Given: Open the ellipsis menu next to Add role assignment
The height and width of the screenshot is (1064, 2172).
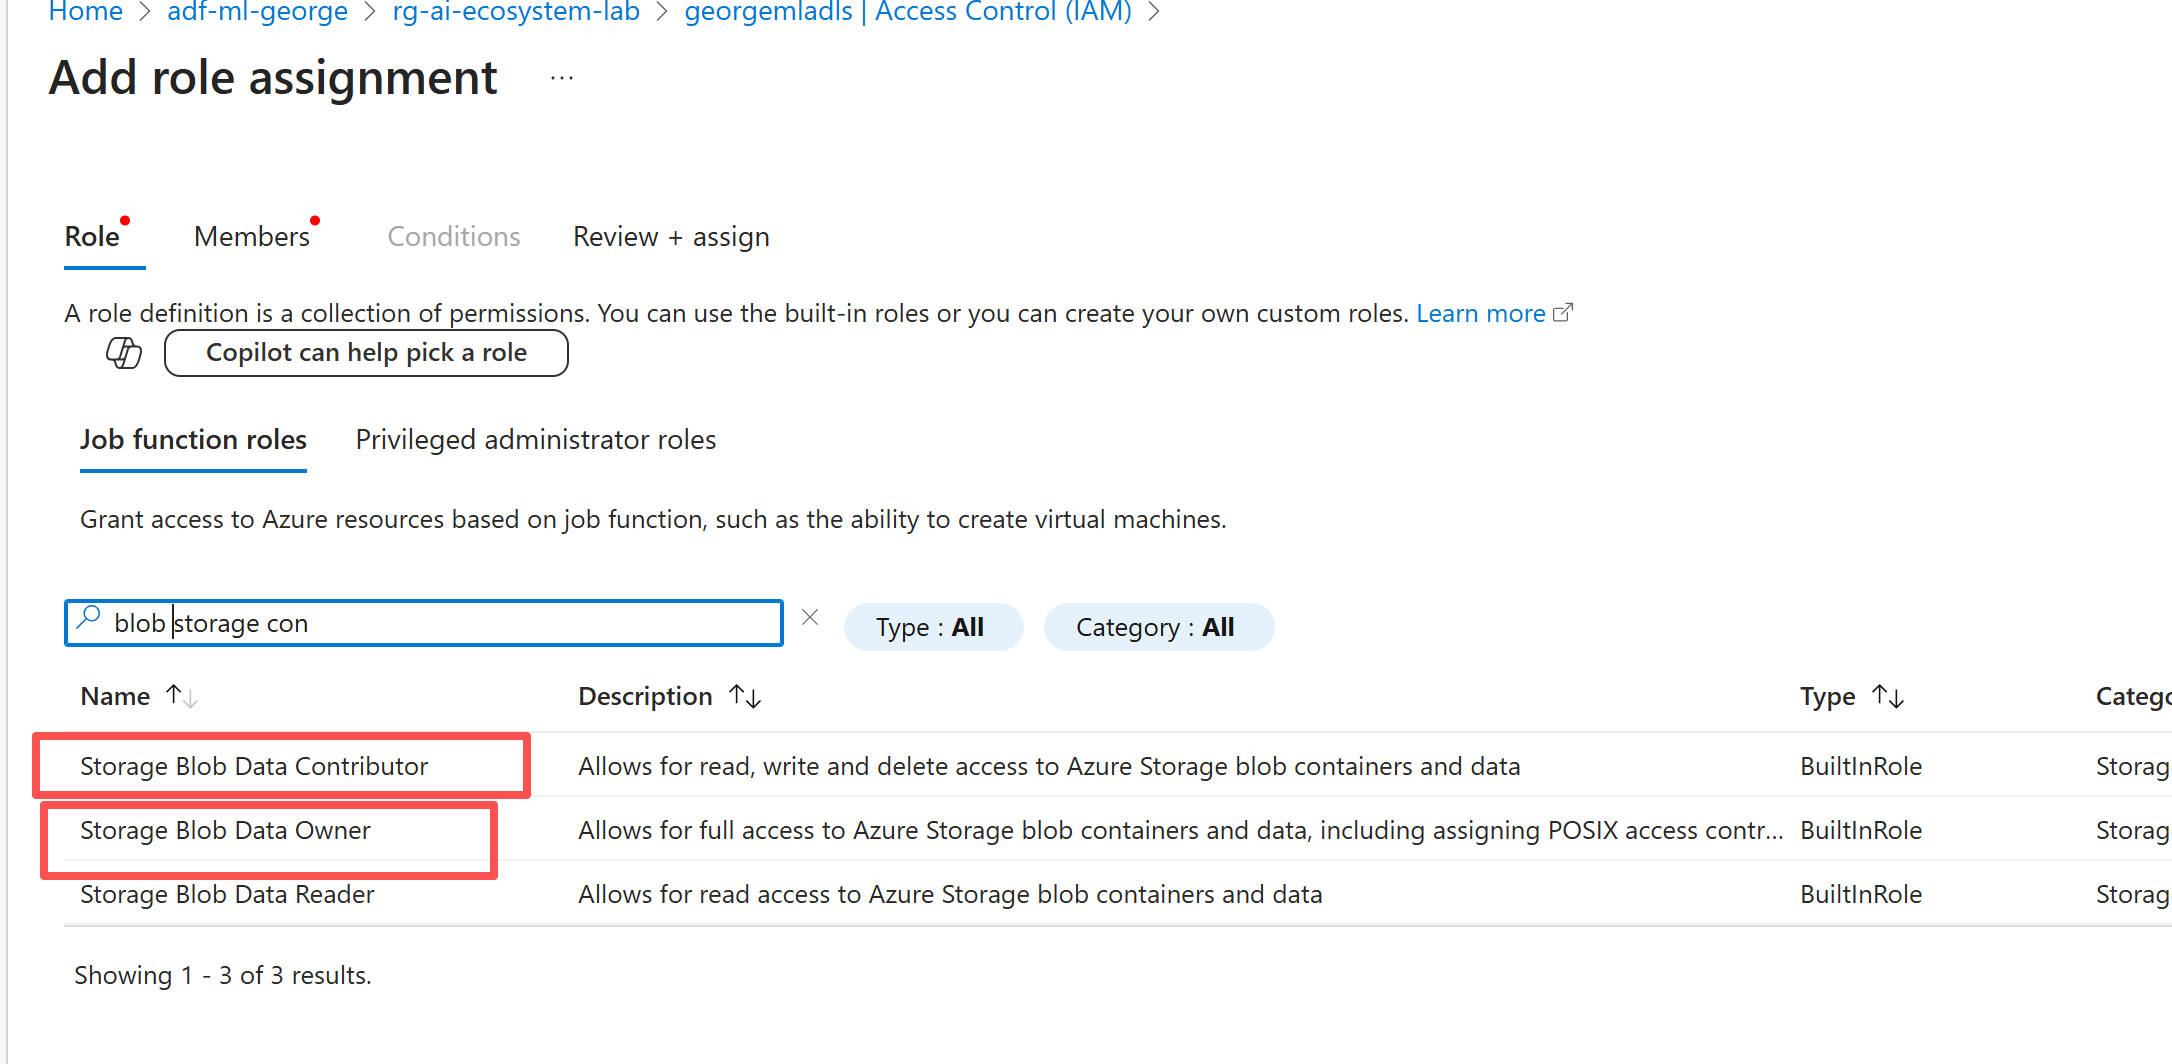Looking at the screenshot, I should pos(562,78).
